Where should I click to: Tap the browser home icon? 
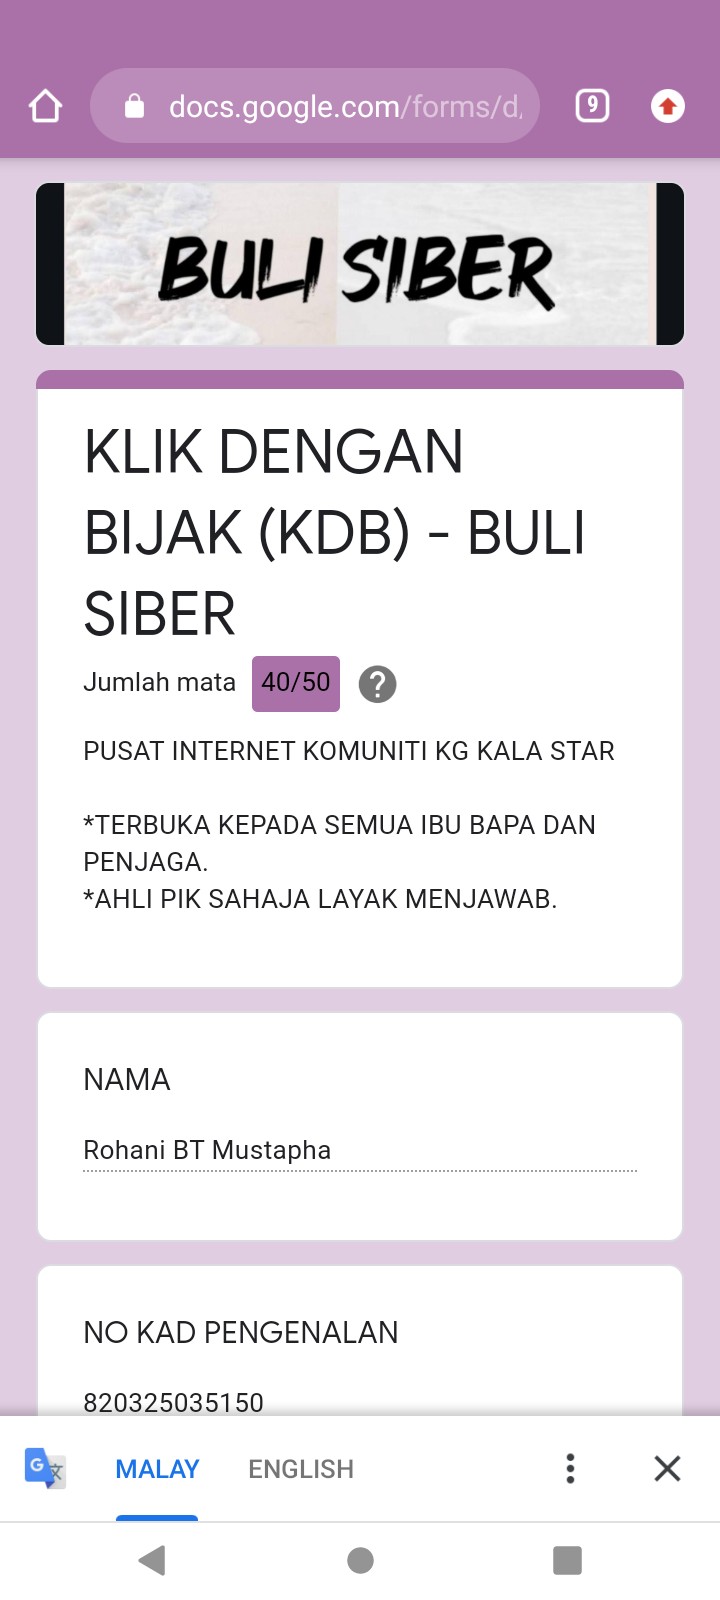(46, 106)
